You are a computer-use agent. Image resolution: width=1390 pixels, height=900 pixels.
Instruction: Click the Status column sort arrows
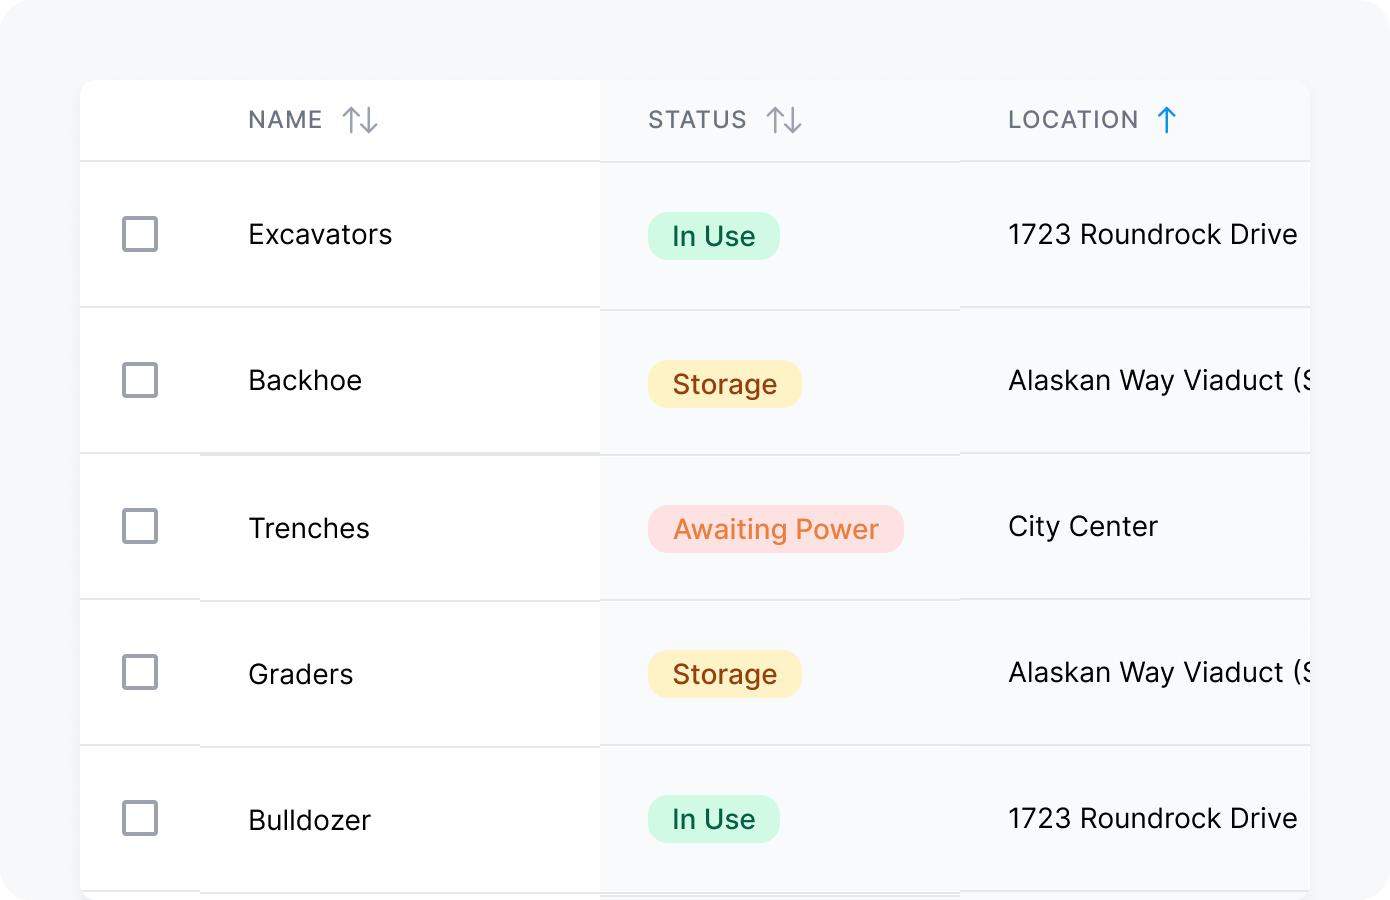click(x=784, y=120)
